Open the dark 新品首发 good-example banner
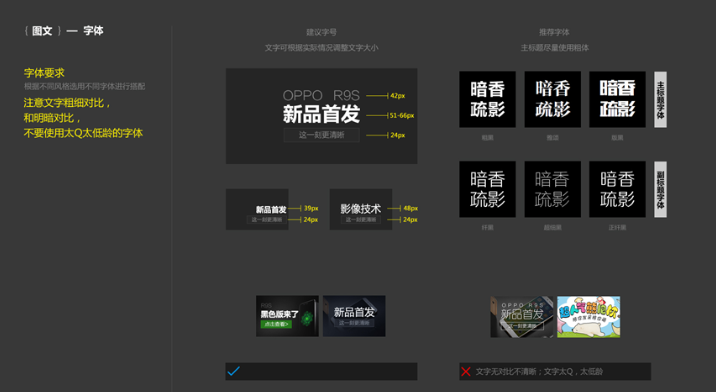Screen dimensions: 716x392 (354, 316)
